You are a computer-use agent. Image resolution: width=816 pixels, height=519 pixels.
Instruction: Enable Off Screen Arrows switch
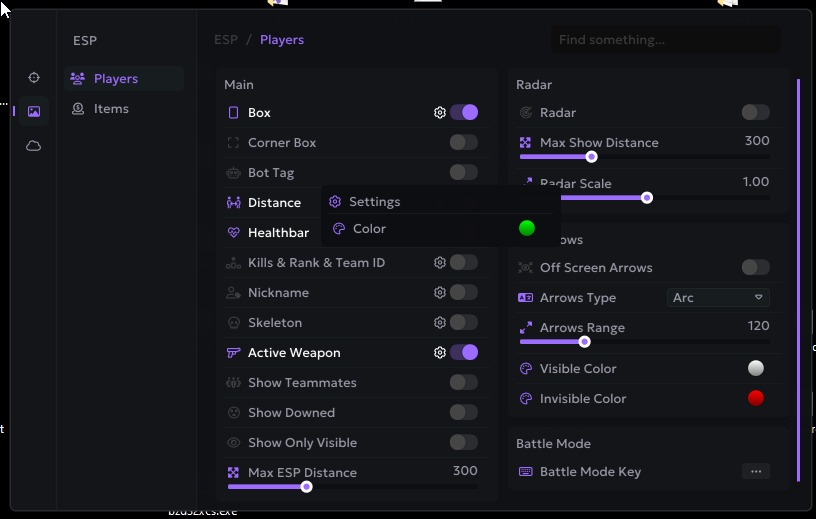(756, 268)
